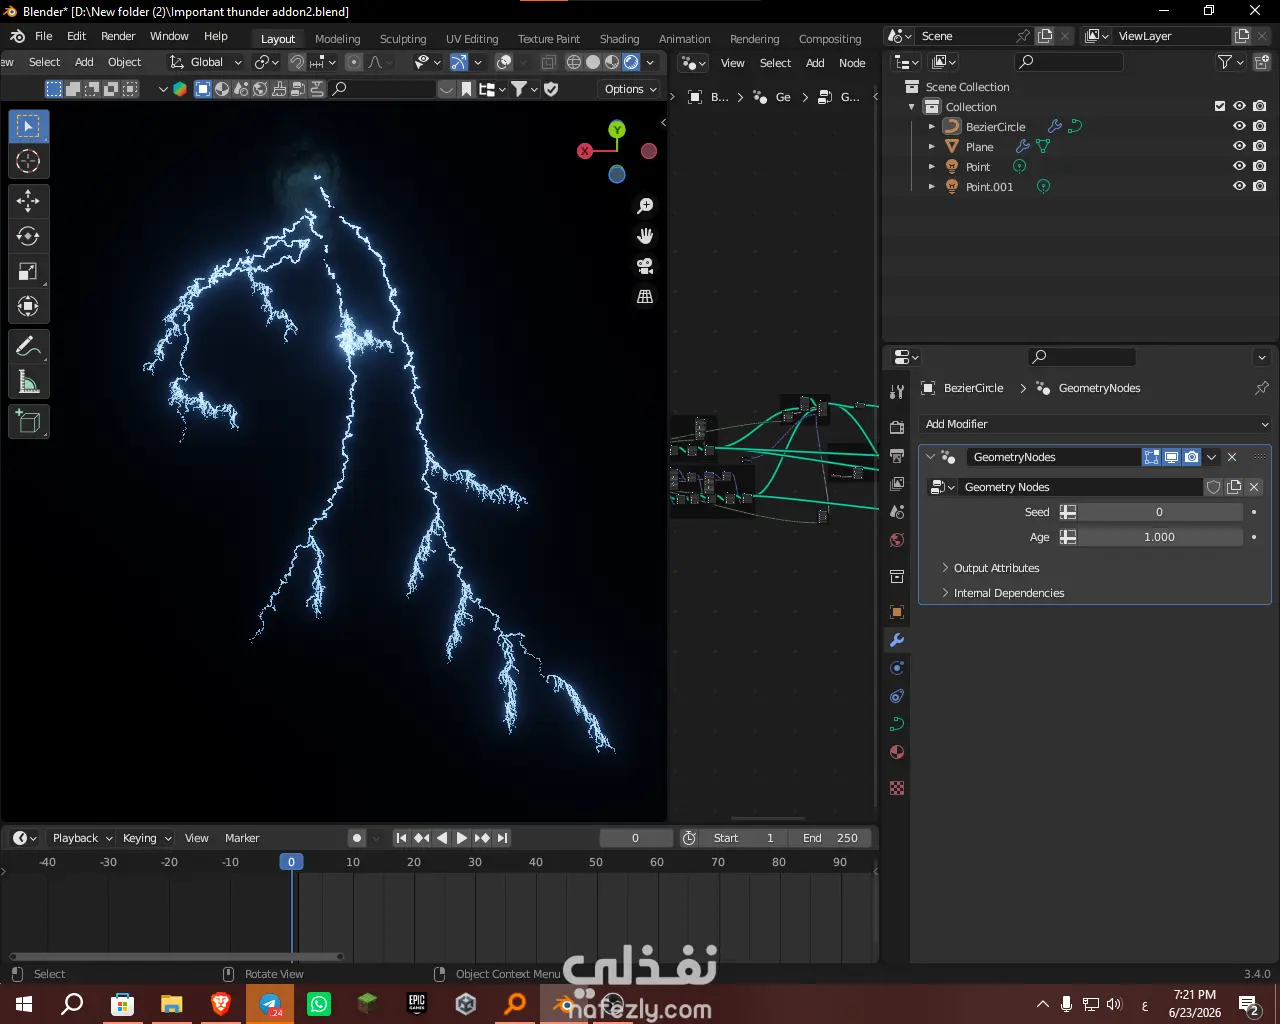The image size is (1280, 1024).
Task: Uncheck the Collection exclude checkbox
Action: (x=1220, y=106)
